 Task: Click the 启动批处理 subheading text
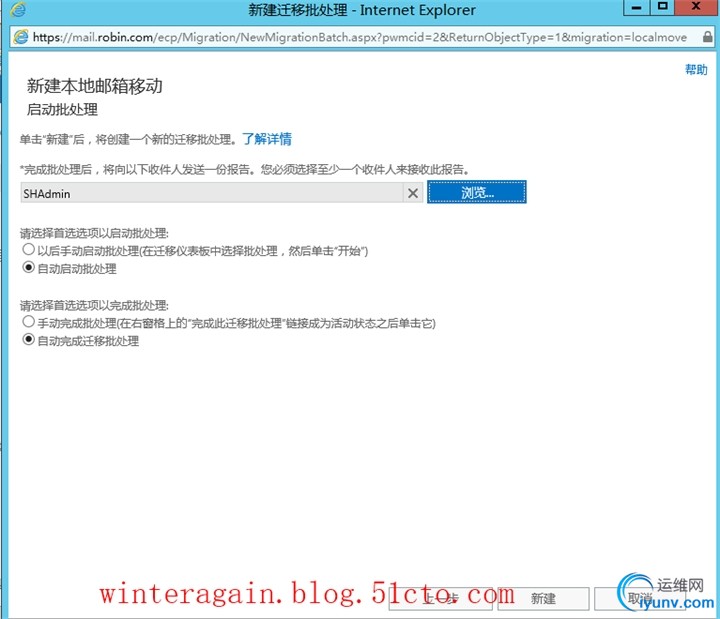pos(62,109)
